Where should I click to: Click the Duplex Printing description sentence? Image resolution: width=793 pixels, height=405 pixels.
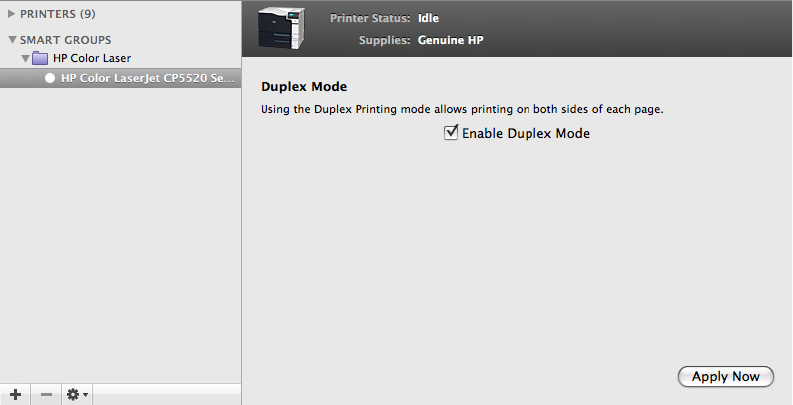tap(462, 108)
